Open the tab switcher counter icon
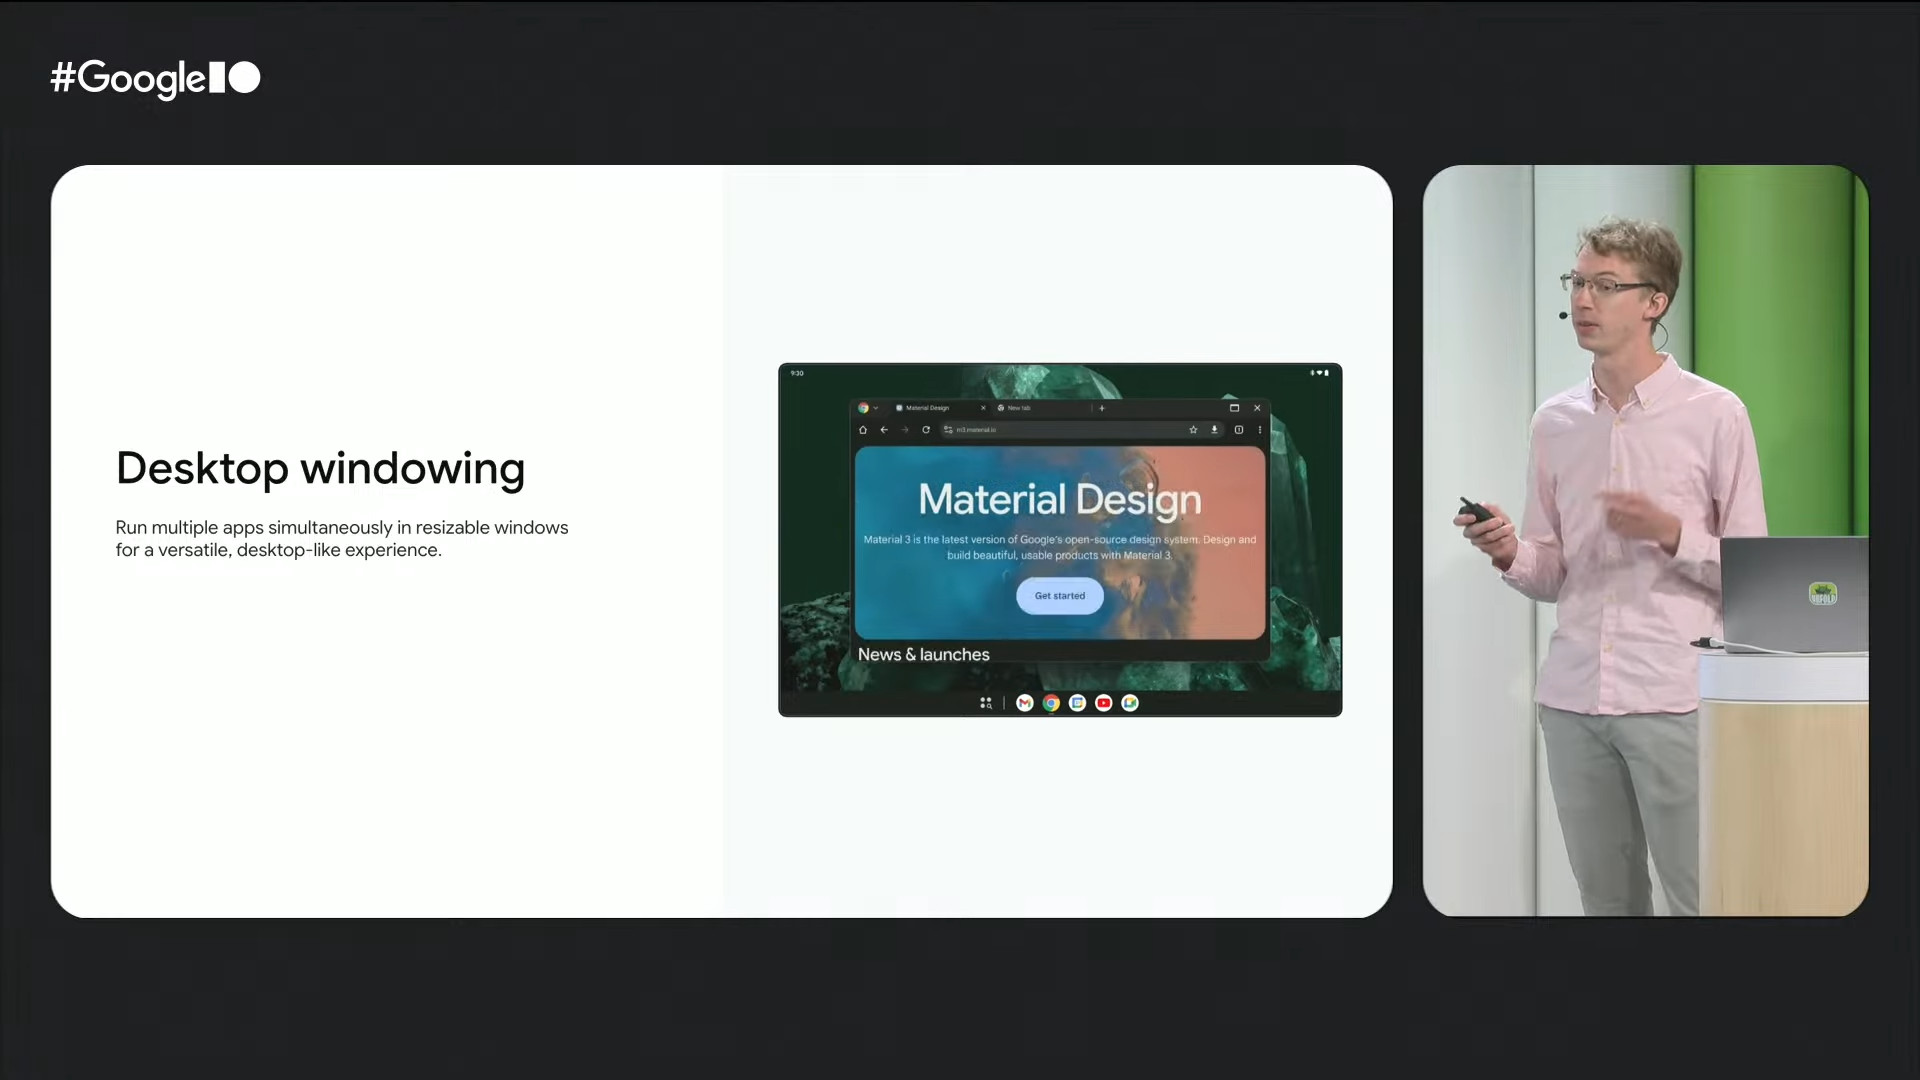The height and width of the screenshot is (1080, 1920). coord(1239,430)
